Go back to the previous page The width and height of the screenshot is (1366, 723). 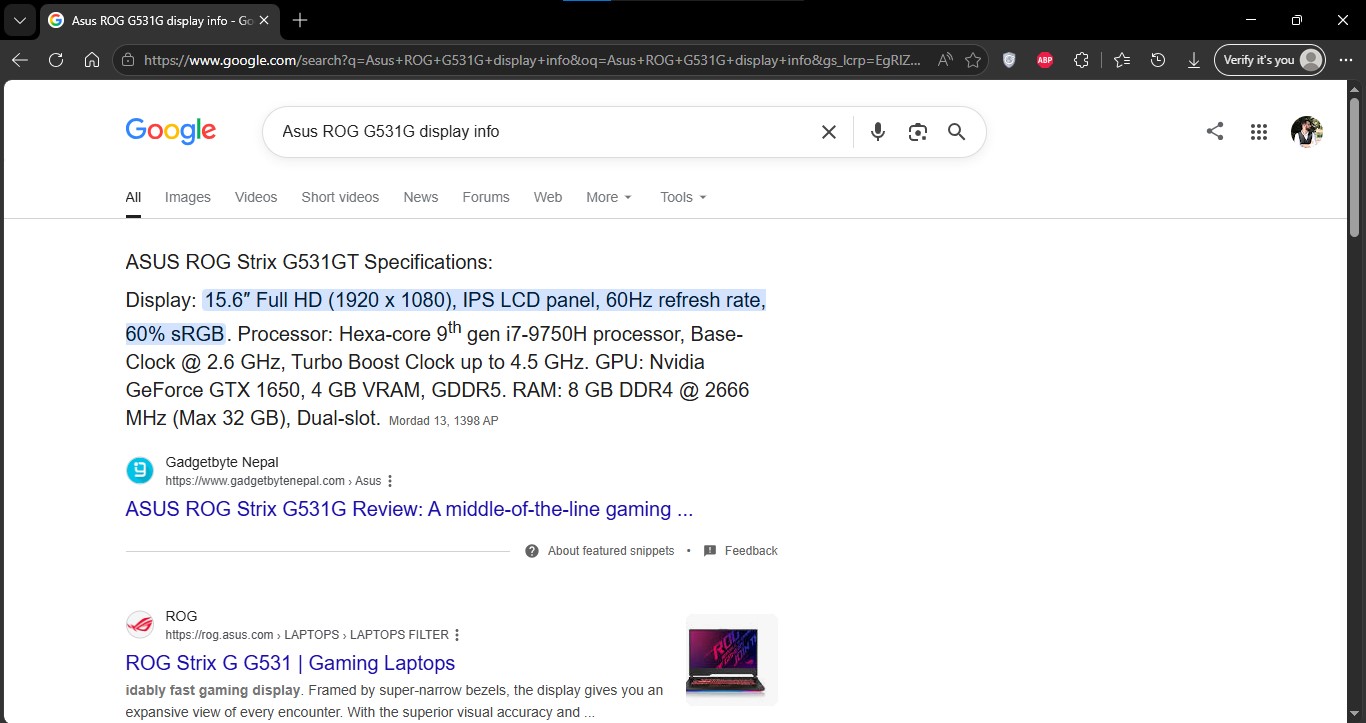click(20, 60)
